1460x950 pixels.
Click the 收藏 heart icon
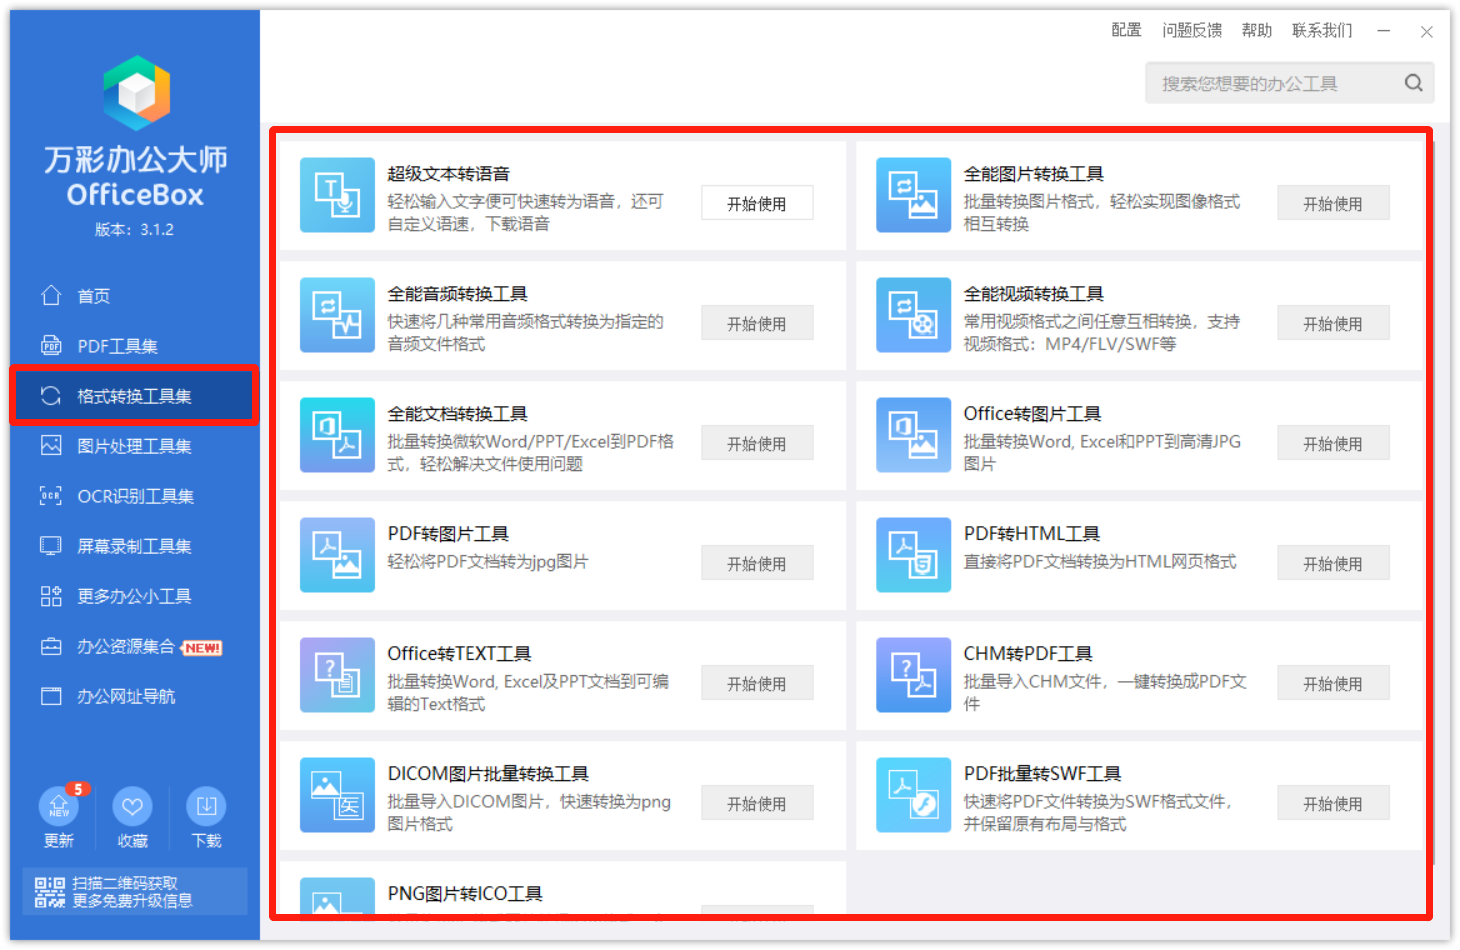[x=133, y=806]
